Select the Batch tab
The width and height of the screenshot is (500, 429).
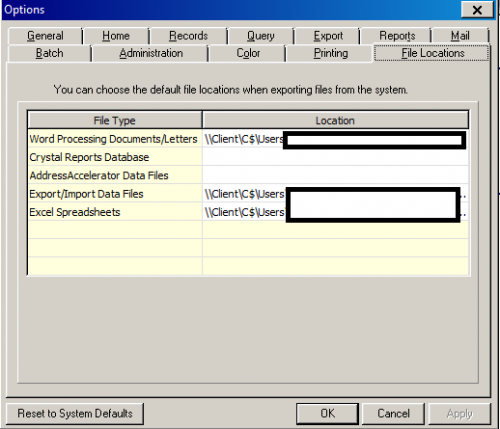(x=49, y=53)
